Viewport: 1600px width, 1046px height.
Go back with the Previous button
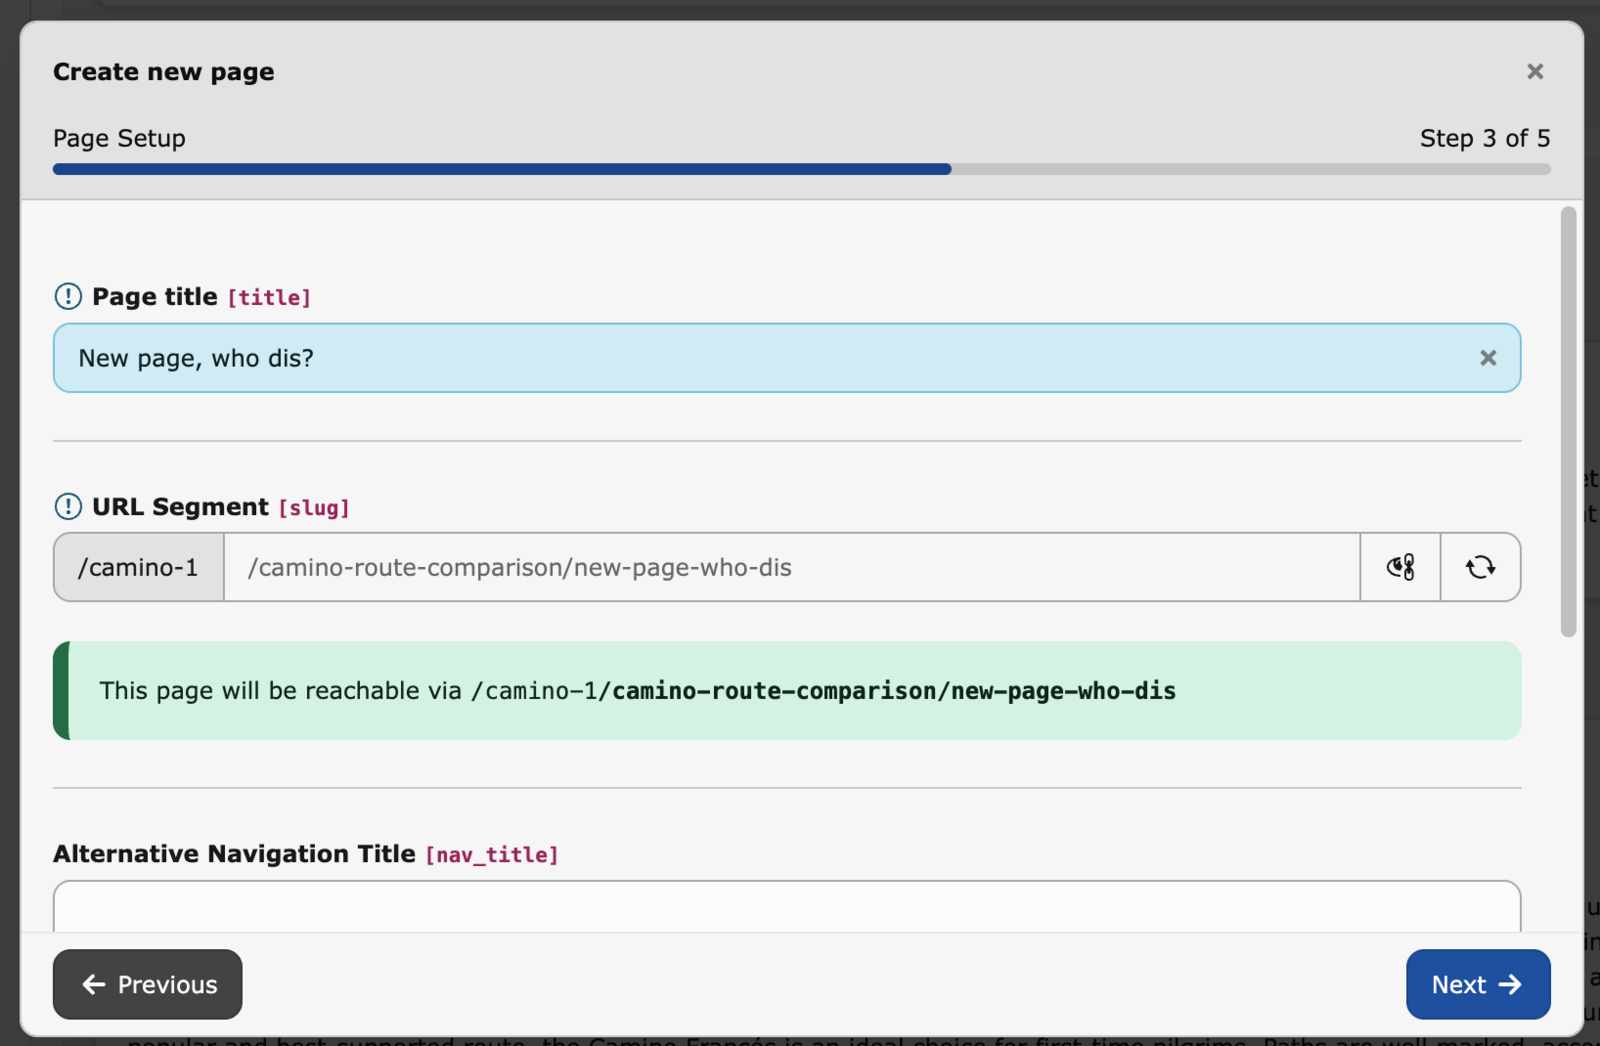(148, 984)
